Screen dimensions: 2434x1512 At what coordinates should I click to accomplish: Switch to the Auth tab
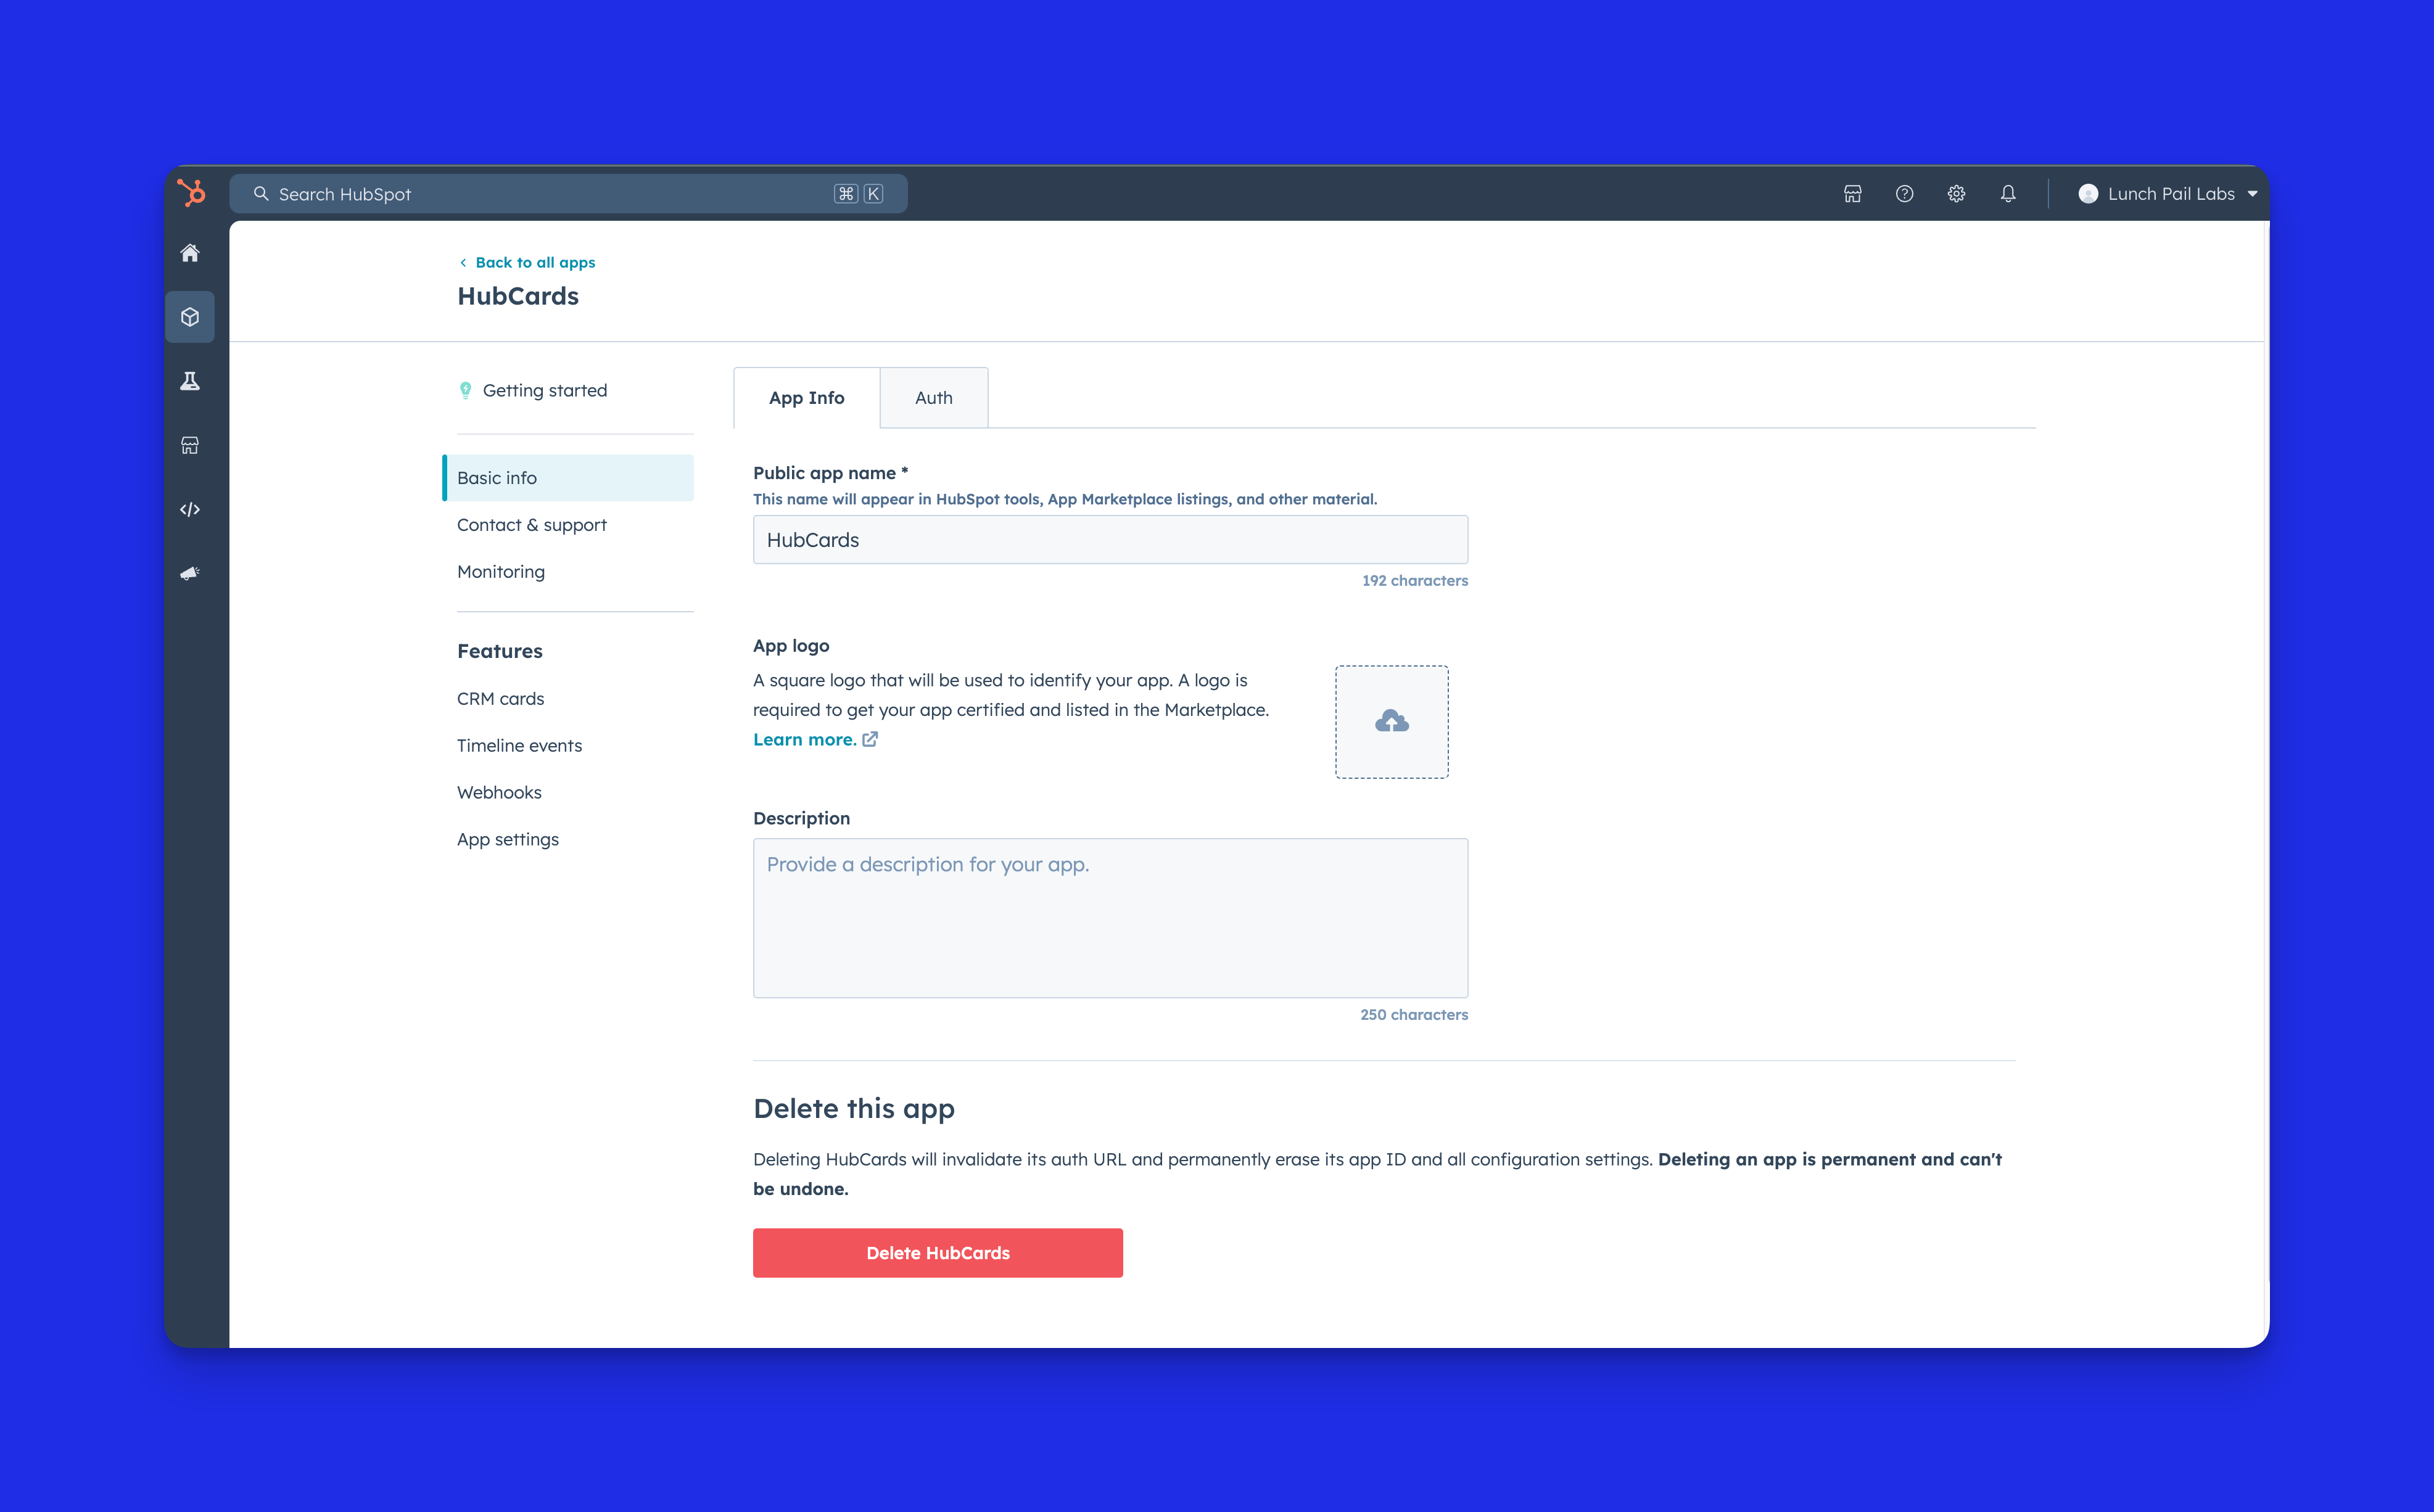click(933, 398)
